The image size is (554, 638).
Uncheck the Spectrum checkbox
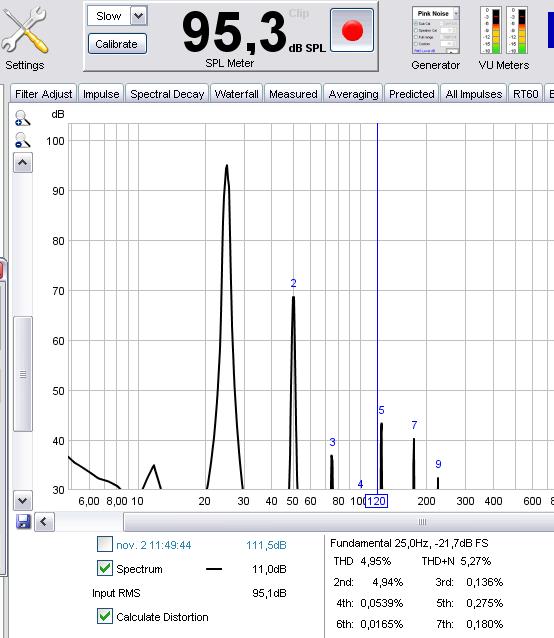105,568
